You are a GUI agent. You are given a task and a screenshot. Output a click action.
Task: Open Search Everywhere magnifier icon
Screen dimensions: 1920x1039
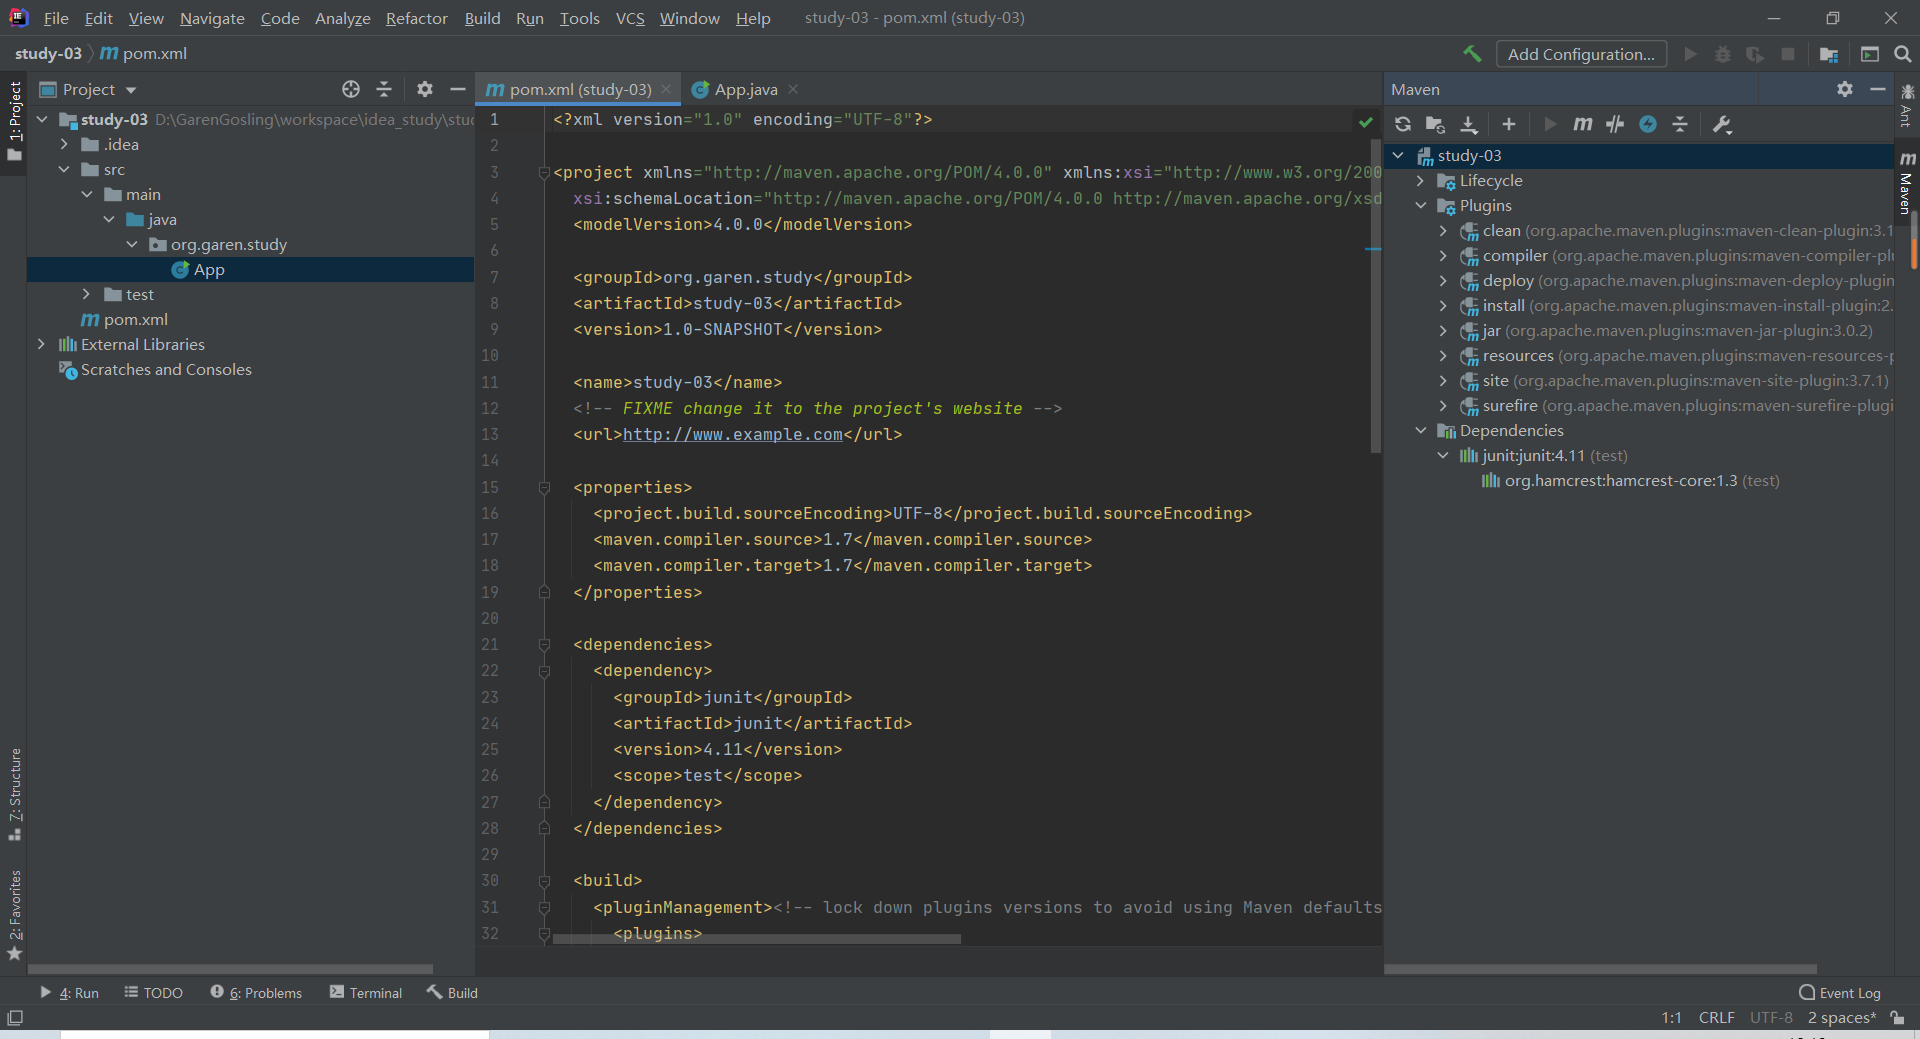1903,54
